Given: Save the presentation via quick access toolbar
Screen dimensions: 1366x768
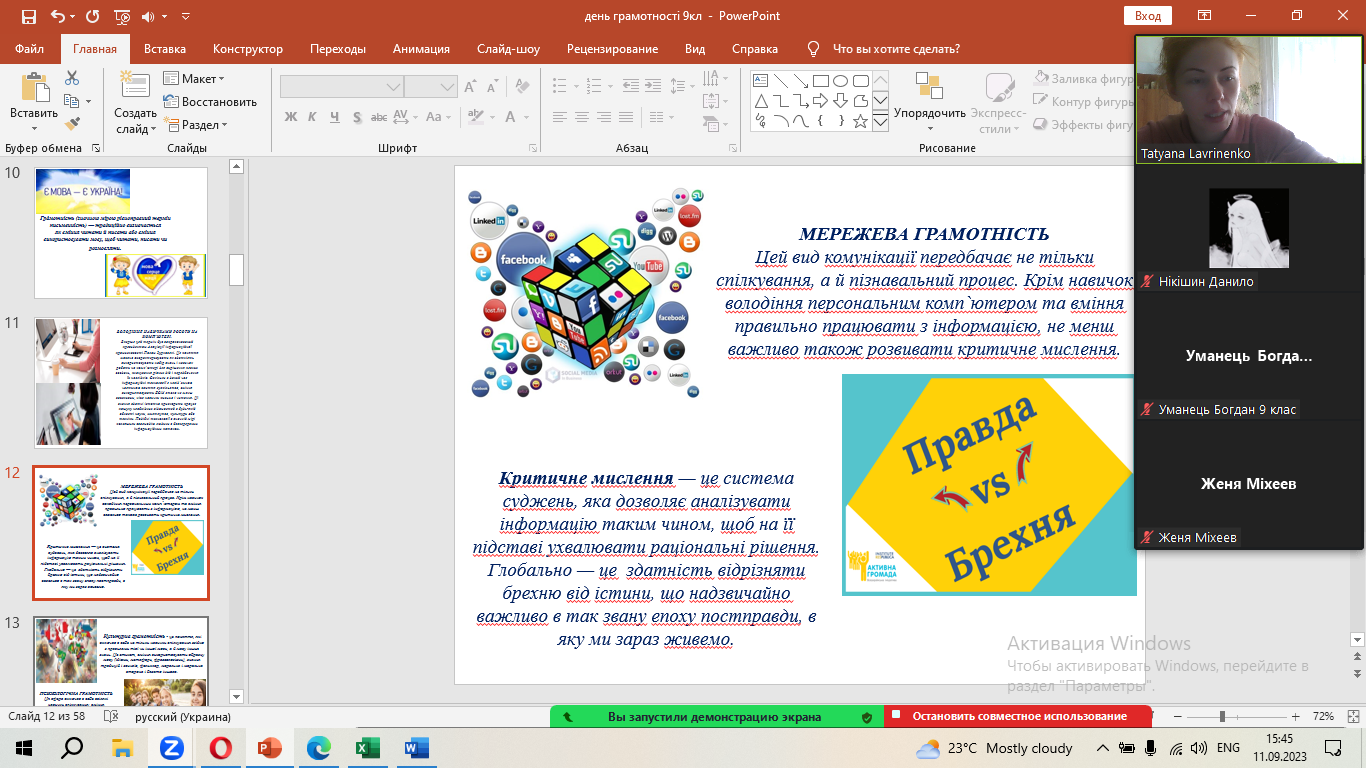Looking at the screenshot, I should tap(28, 16).
